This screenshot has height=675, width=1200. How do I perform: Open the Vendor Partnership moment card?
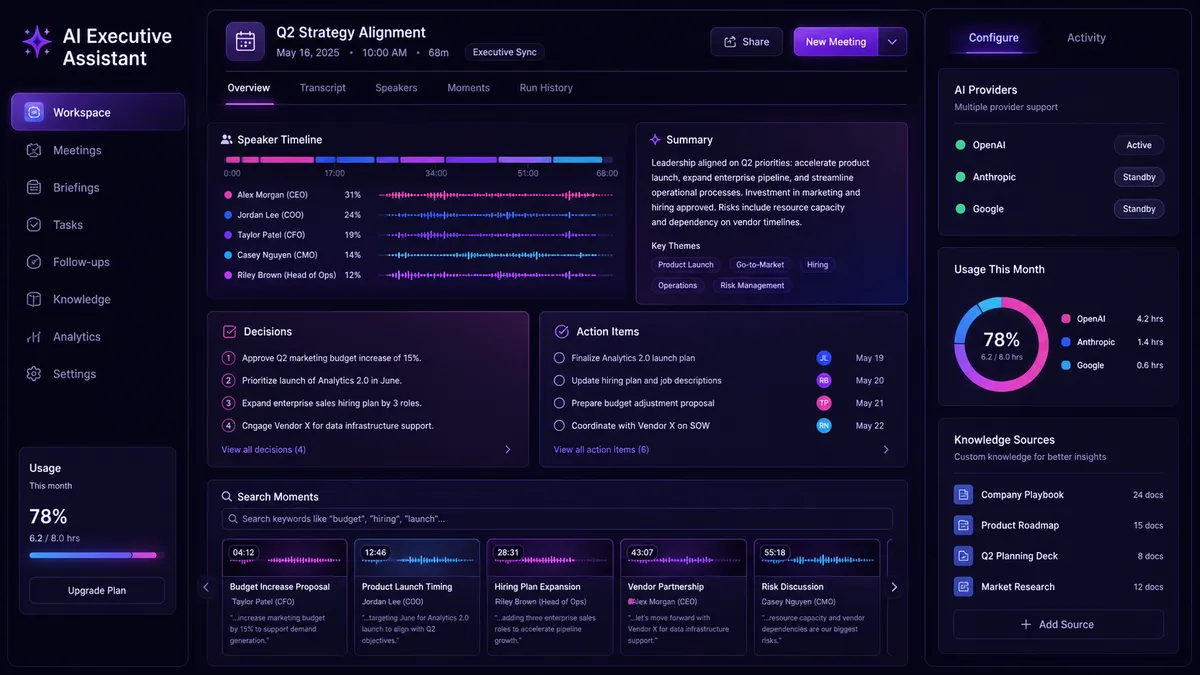[683, 597]
